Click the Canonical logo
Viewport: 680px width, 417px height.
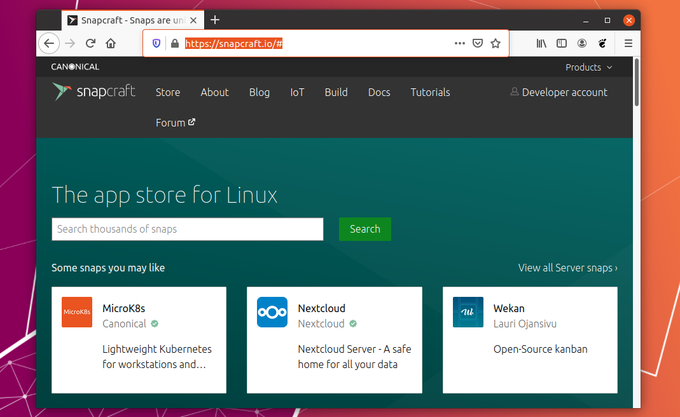tap(75, 67)
